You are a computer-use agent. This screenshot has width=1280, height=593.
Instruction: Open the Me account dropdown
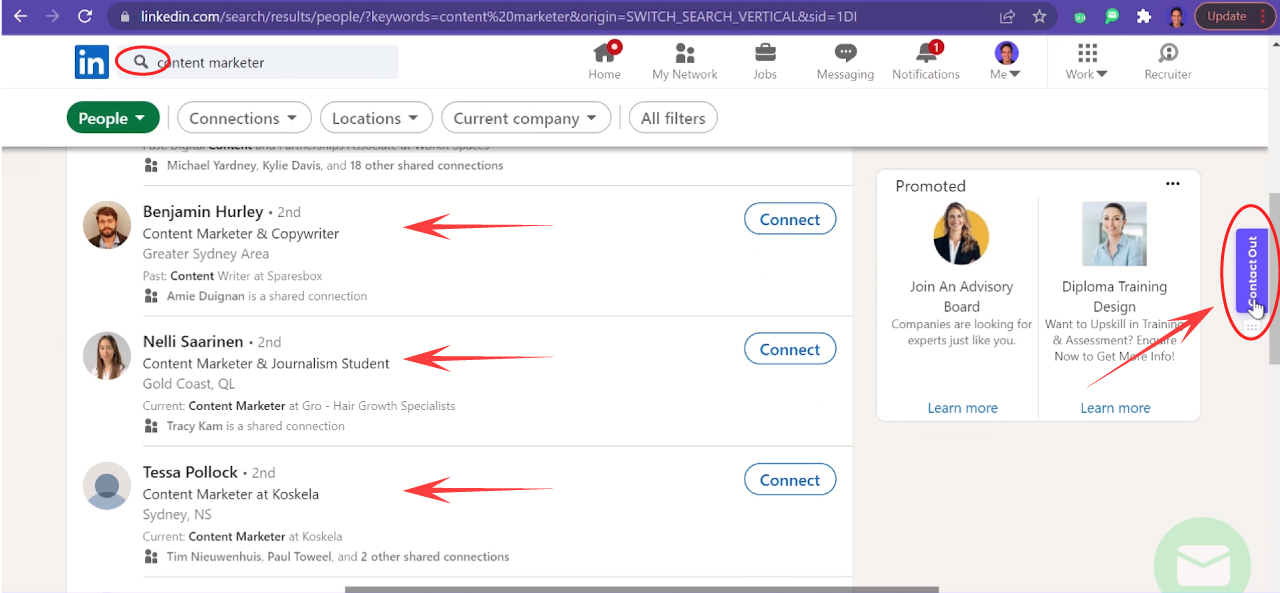(1006, 62)
